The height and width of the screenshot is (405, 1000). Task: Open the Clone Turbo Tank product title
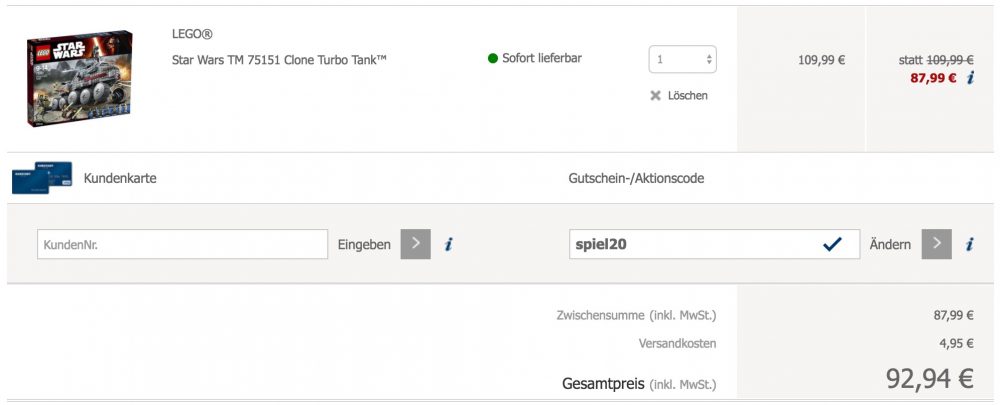point(279,60)
